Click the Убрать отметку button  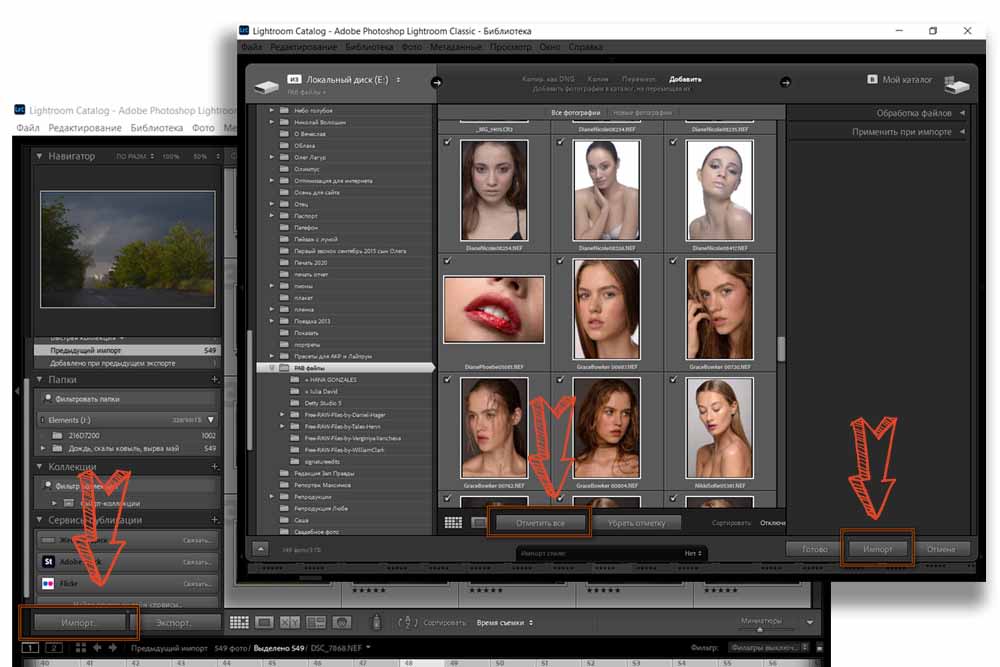tap(636, 523)
